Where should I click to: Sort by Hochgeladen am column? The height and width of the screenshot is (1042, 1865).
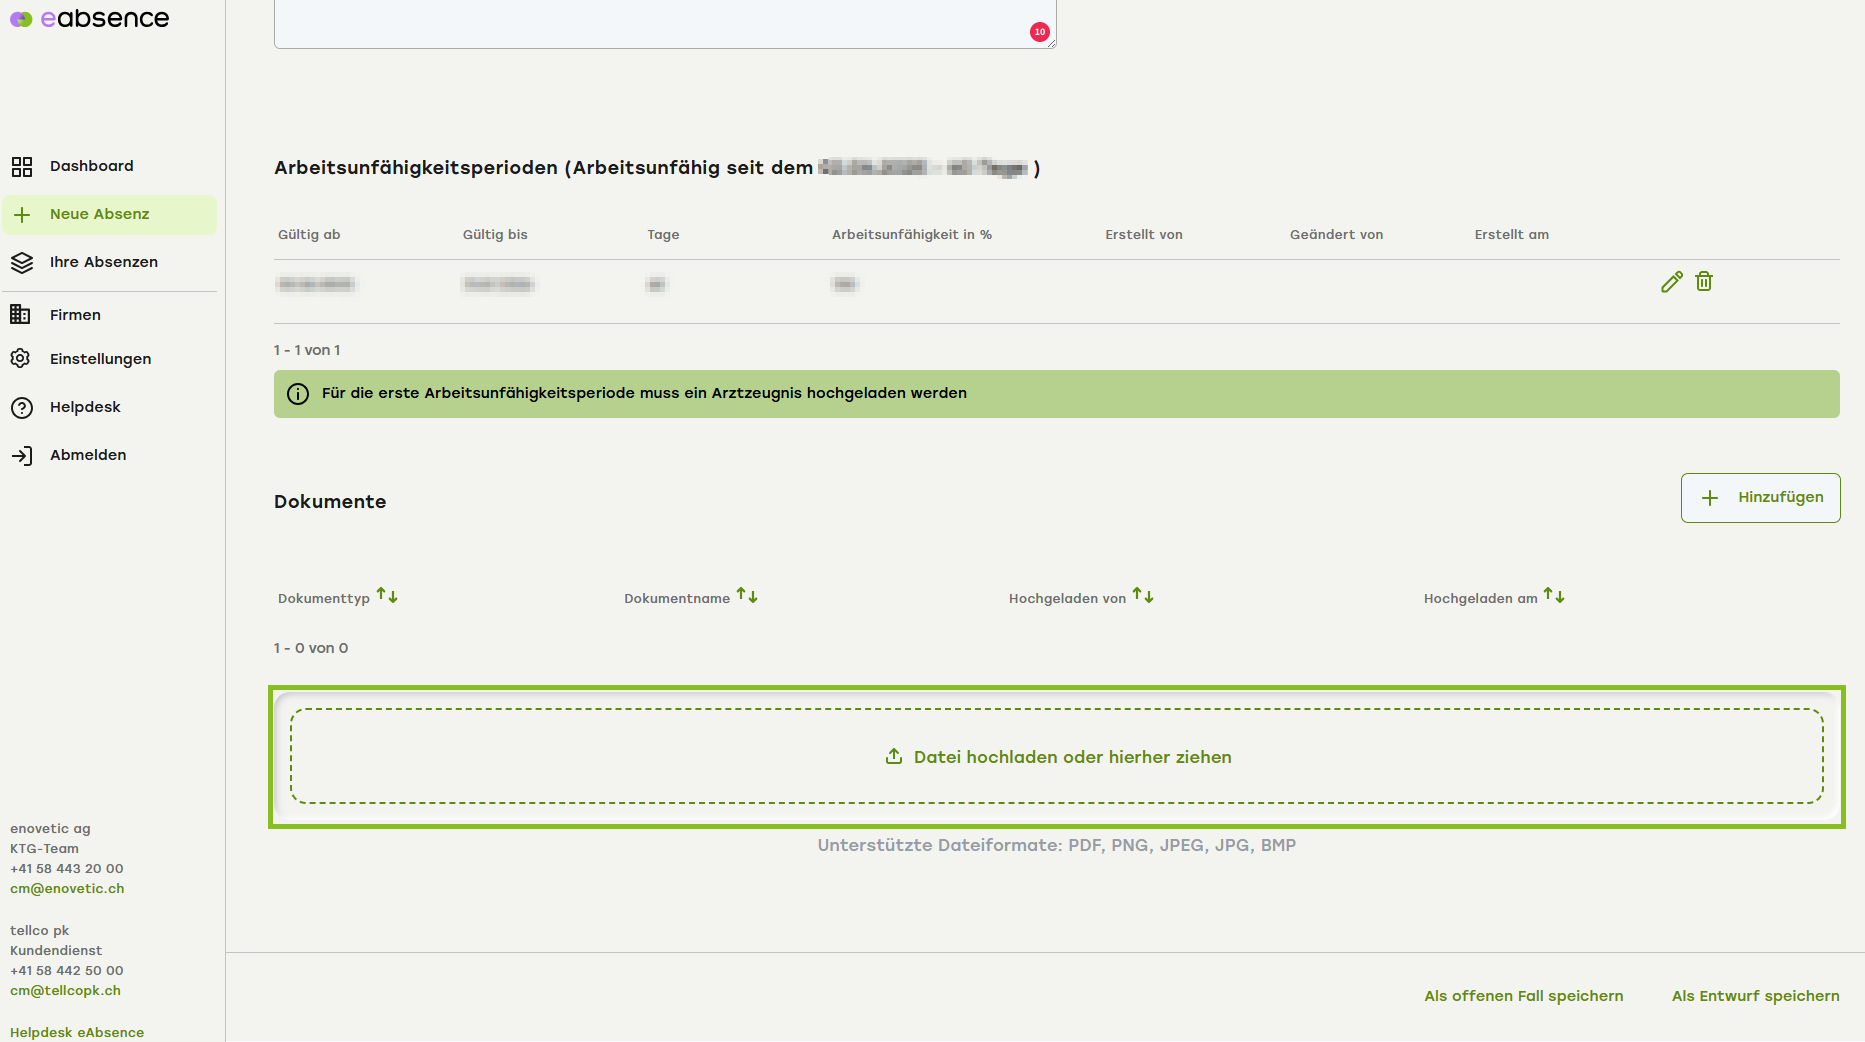pos(1554,597)
